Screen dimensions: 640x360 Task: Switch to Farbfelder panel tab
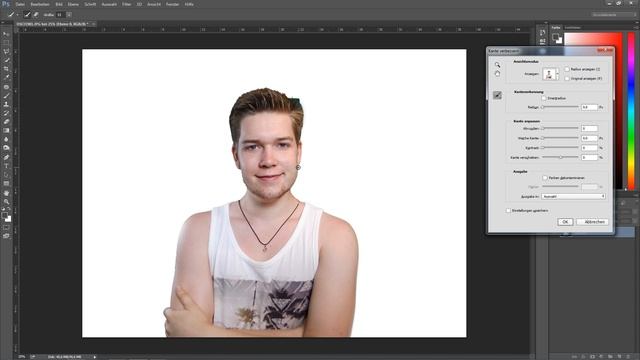pyautogui.click(x=573, y=28)
